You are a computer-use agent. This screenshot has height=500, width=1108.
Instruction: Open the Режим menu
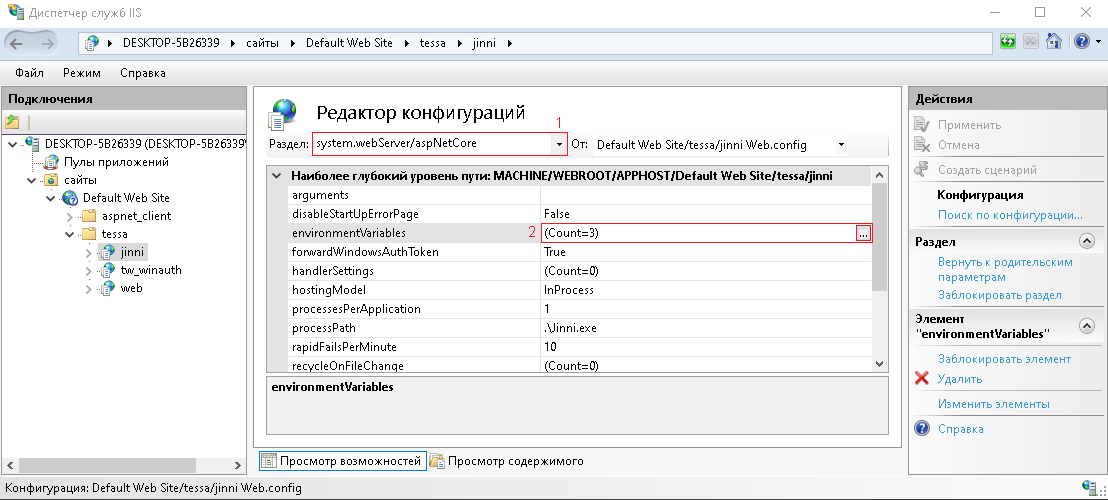(82, 73)
